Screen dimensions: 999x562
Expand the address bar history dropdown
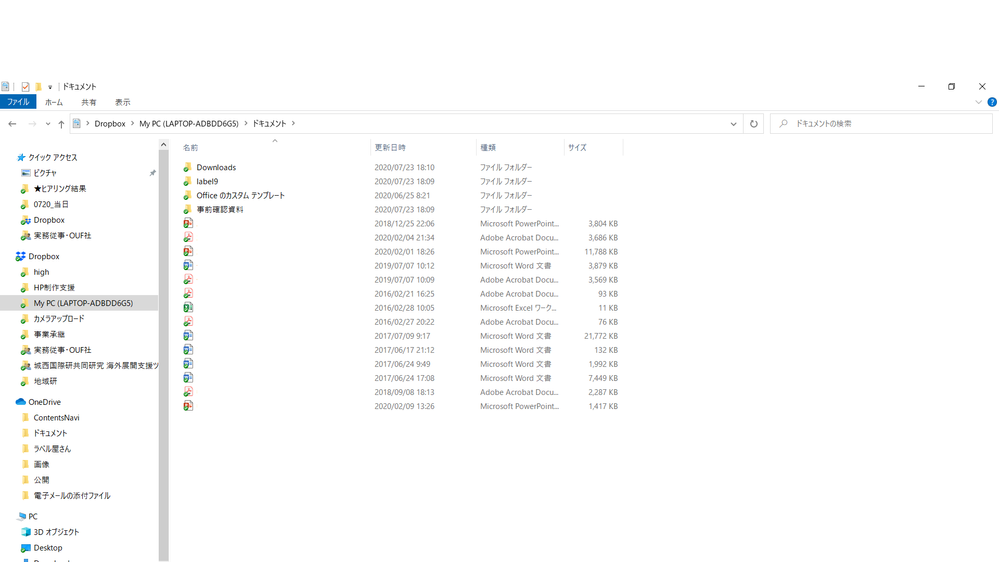(x=733, y=124)
